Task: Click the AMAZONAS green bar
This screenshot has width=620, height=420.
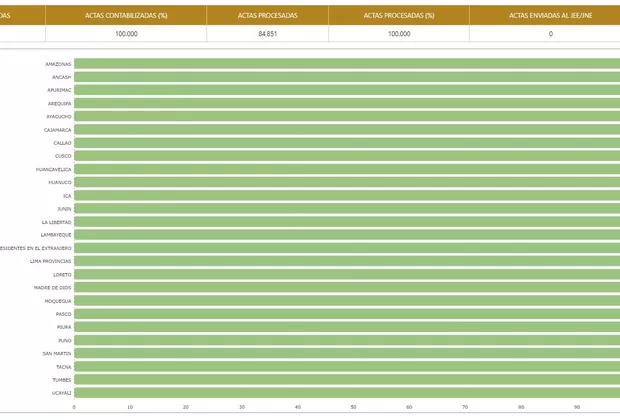Action: tap(346, 64)
